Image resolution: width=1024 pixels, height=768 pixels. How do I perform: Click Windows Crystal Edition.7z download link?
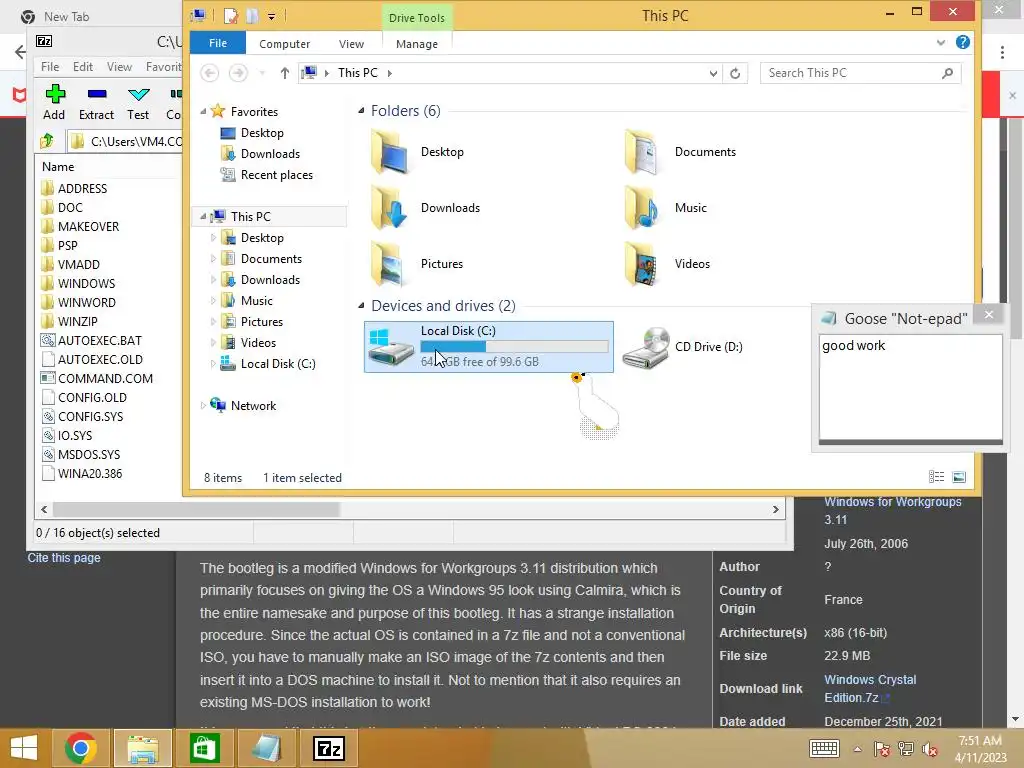tap(870, 688)
